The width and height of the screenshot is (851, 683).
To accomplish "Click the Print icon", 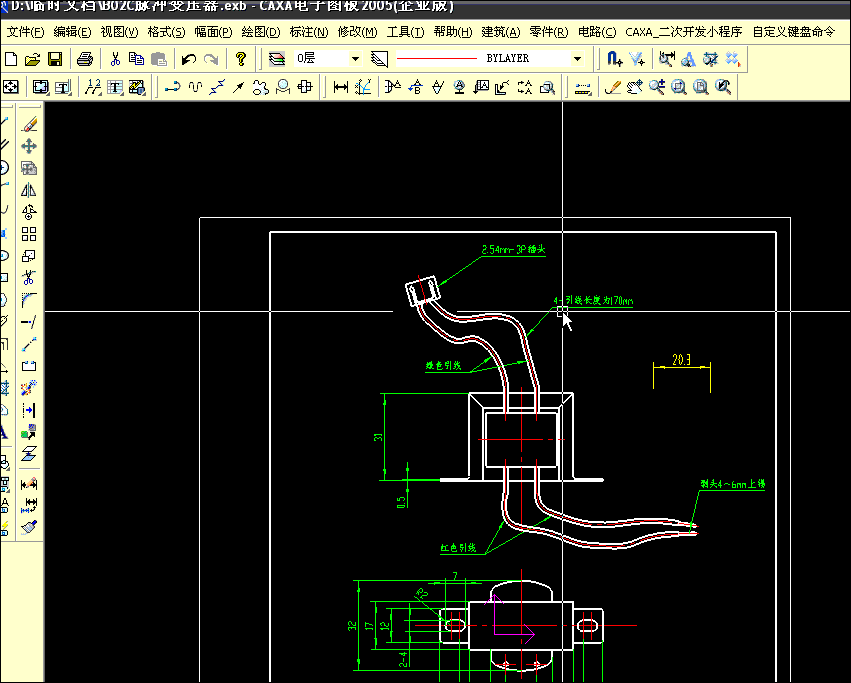I will [85, 59].
